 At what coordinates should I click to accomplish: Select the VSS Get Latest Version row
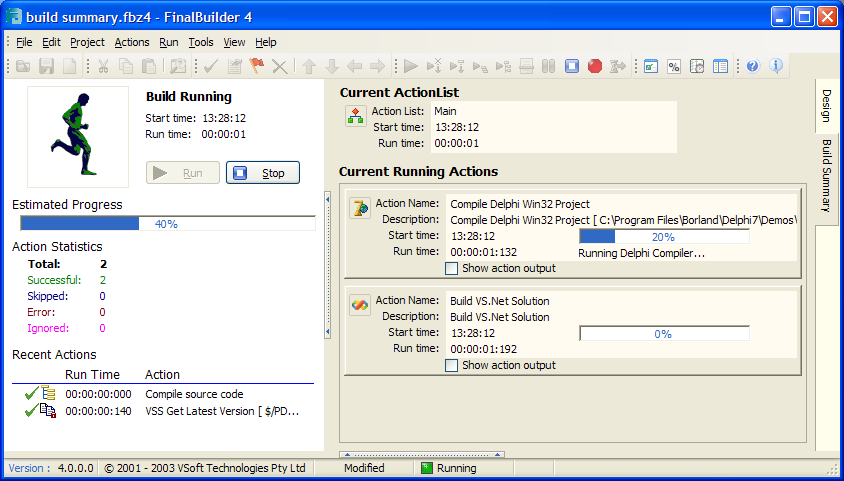163,411
